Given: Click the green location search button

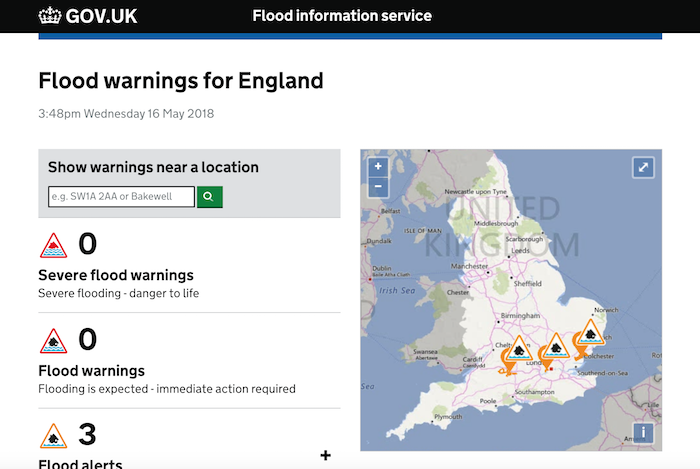Looking at the screenshot, I should [x=209, y=197].
